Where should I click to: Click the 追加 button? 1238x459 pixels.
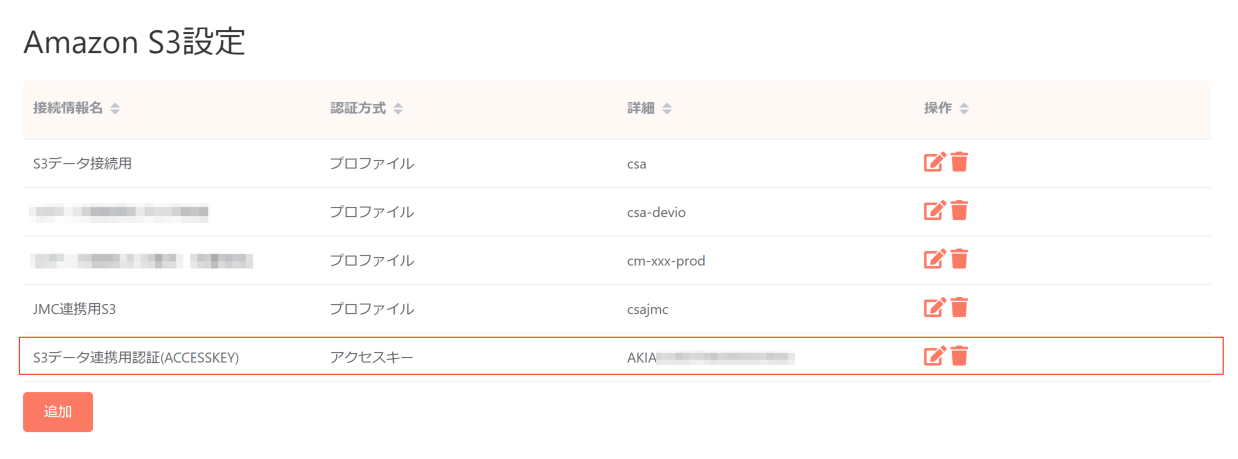pos(58,412)
